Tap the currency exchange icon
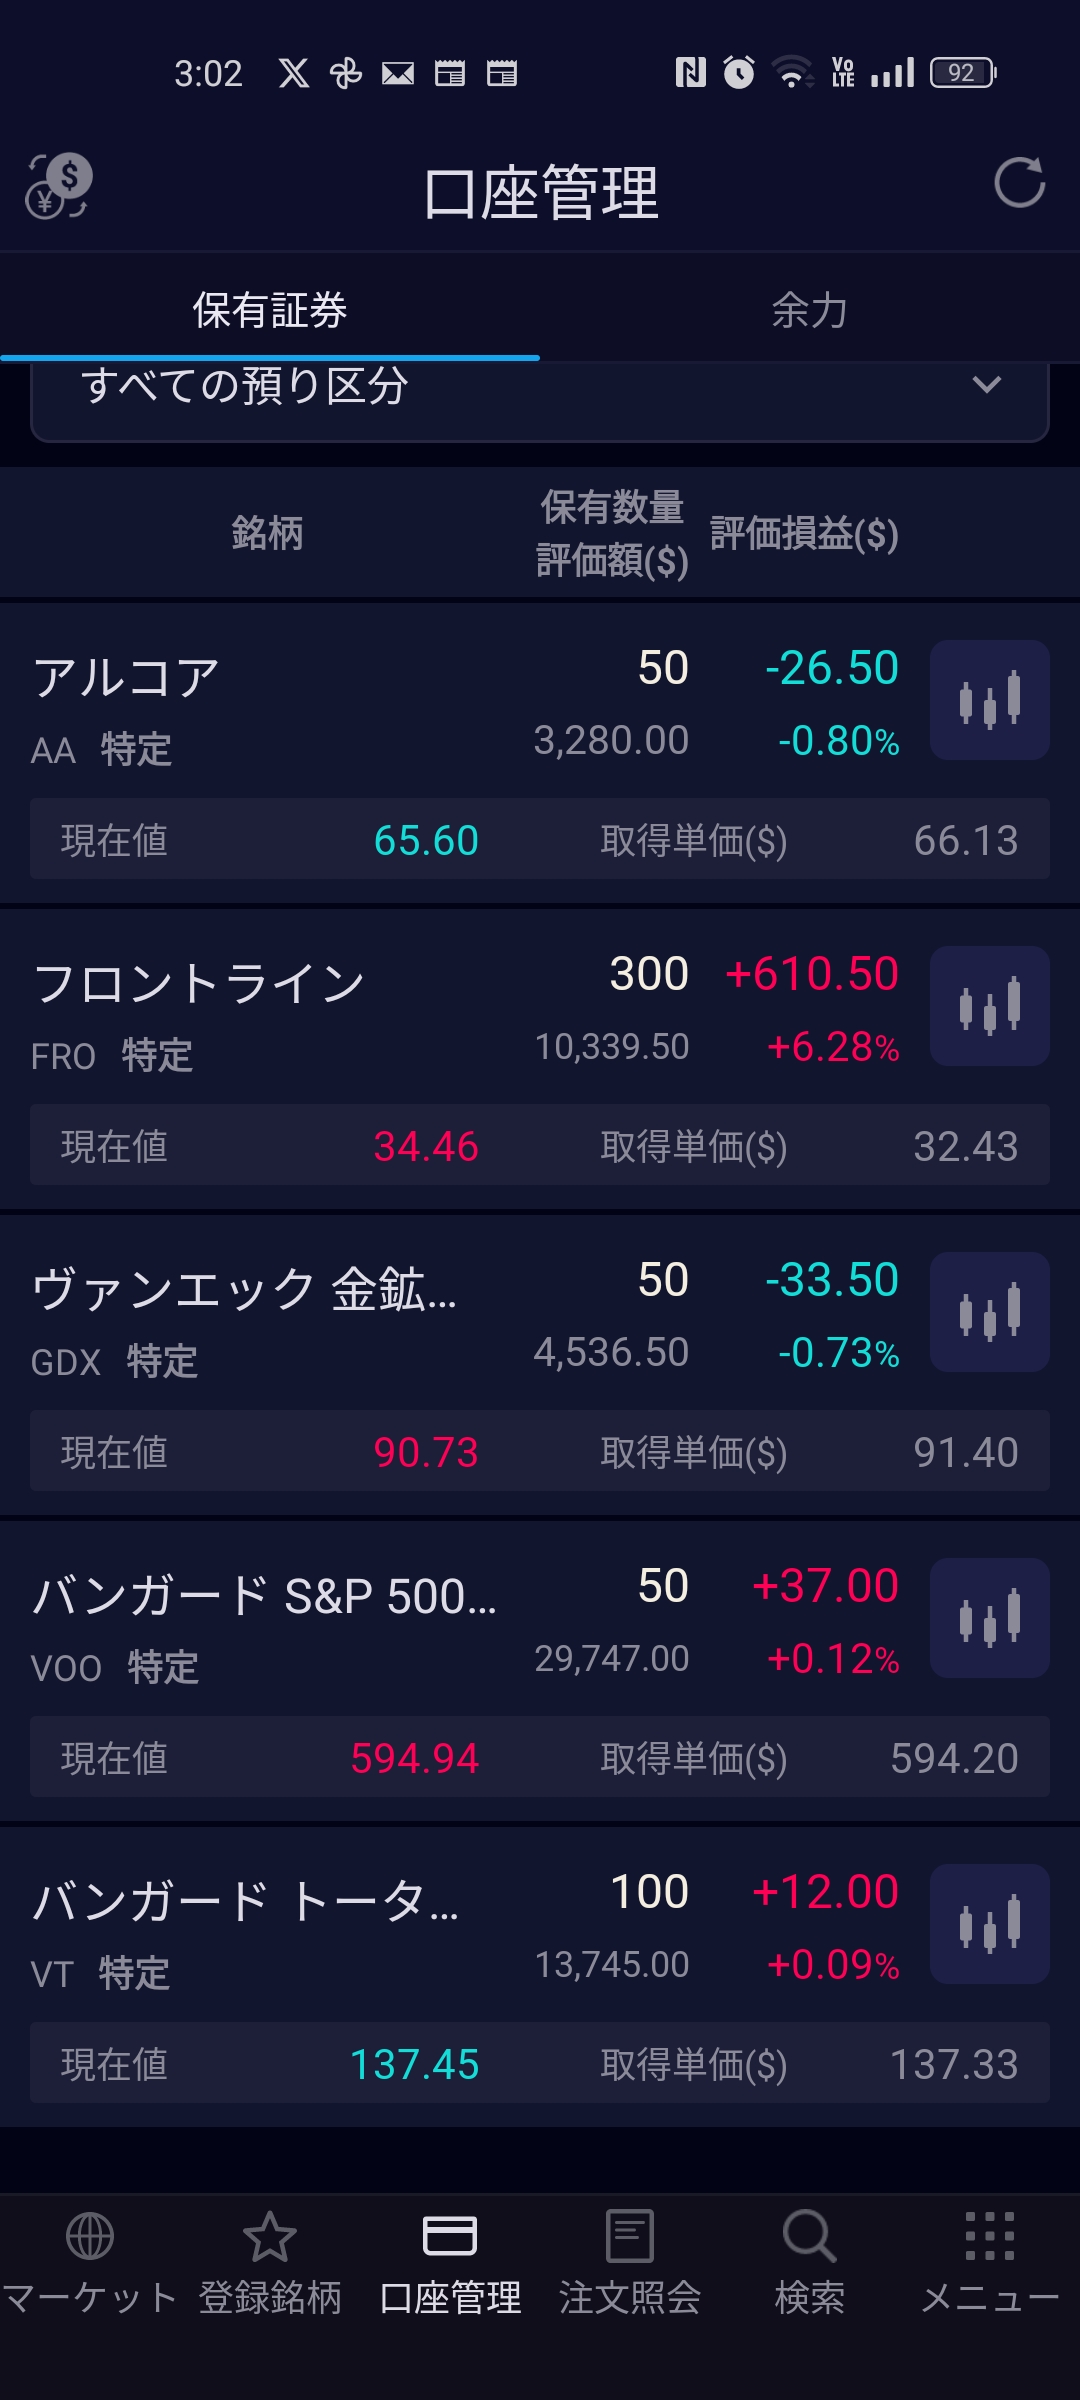This screenshot has width=1080, height=2400. tap(59, 187)
